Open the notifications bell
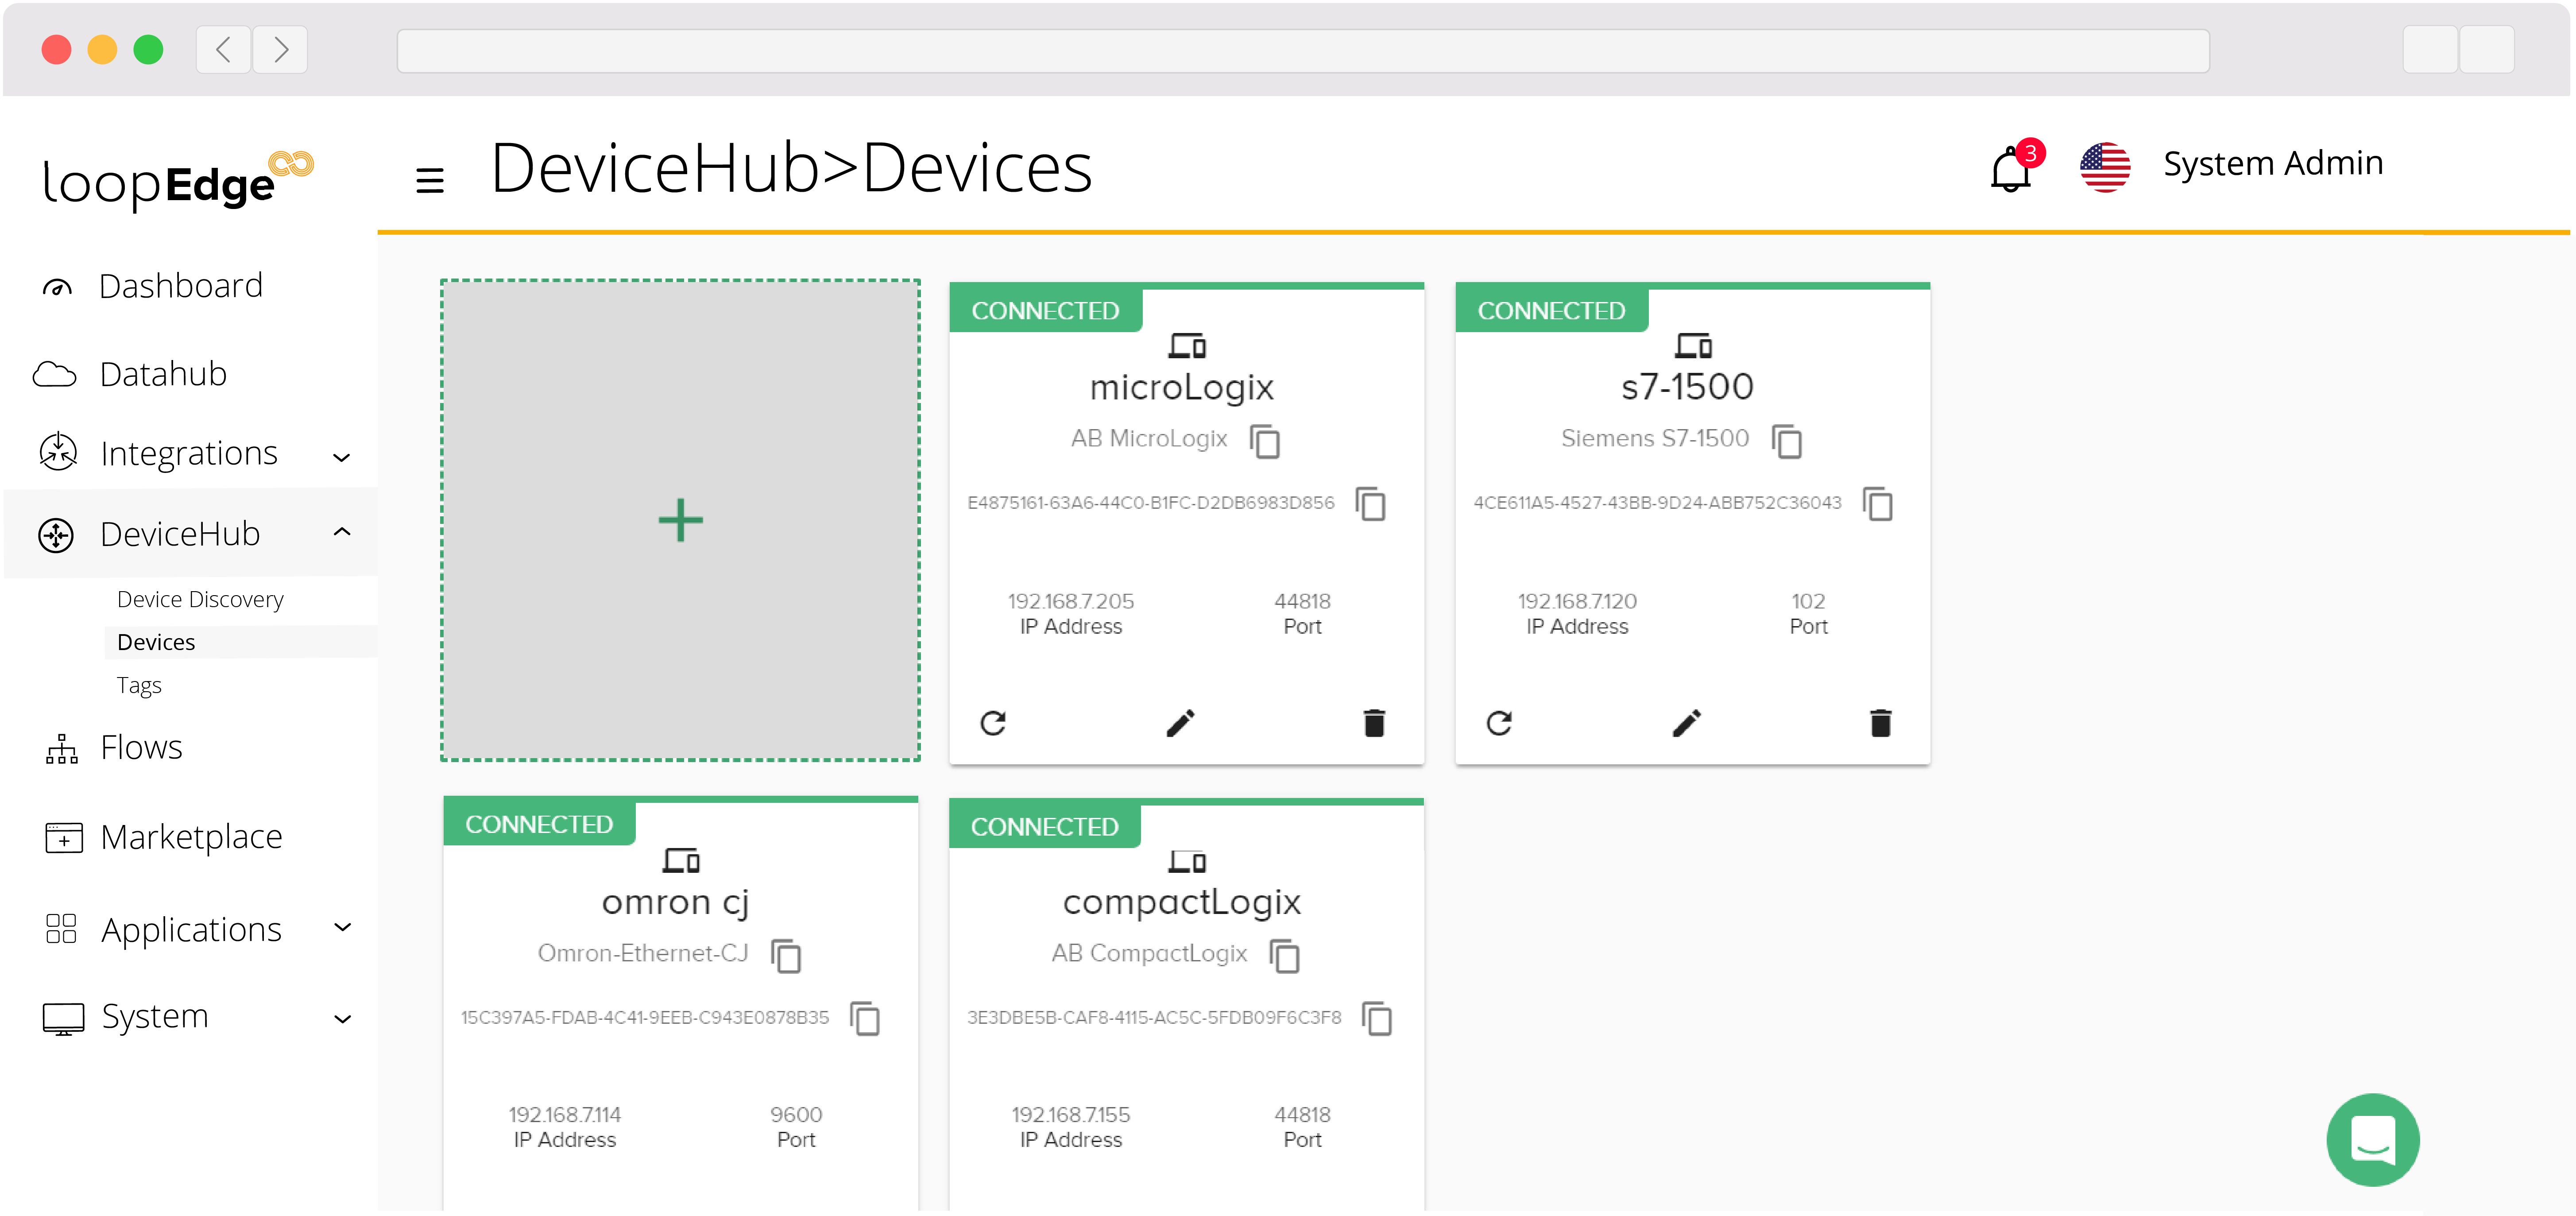The height and width of the screenshot is (1216, 2576). [2010, 169]
